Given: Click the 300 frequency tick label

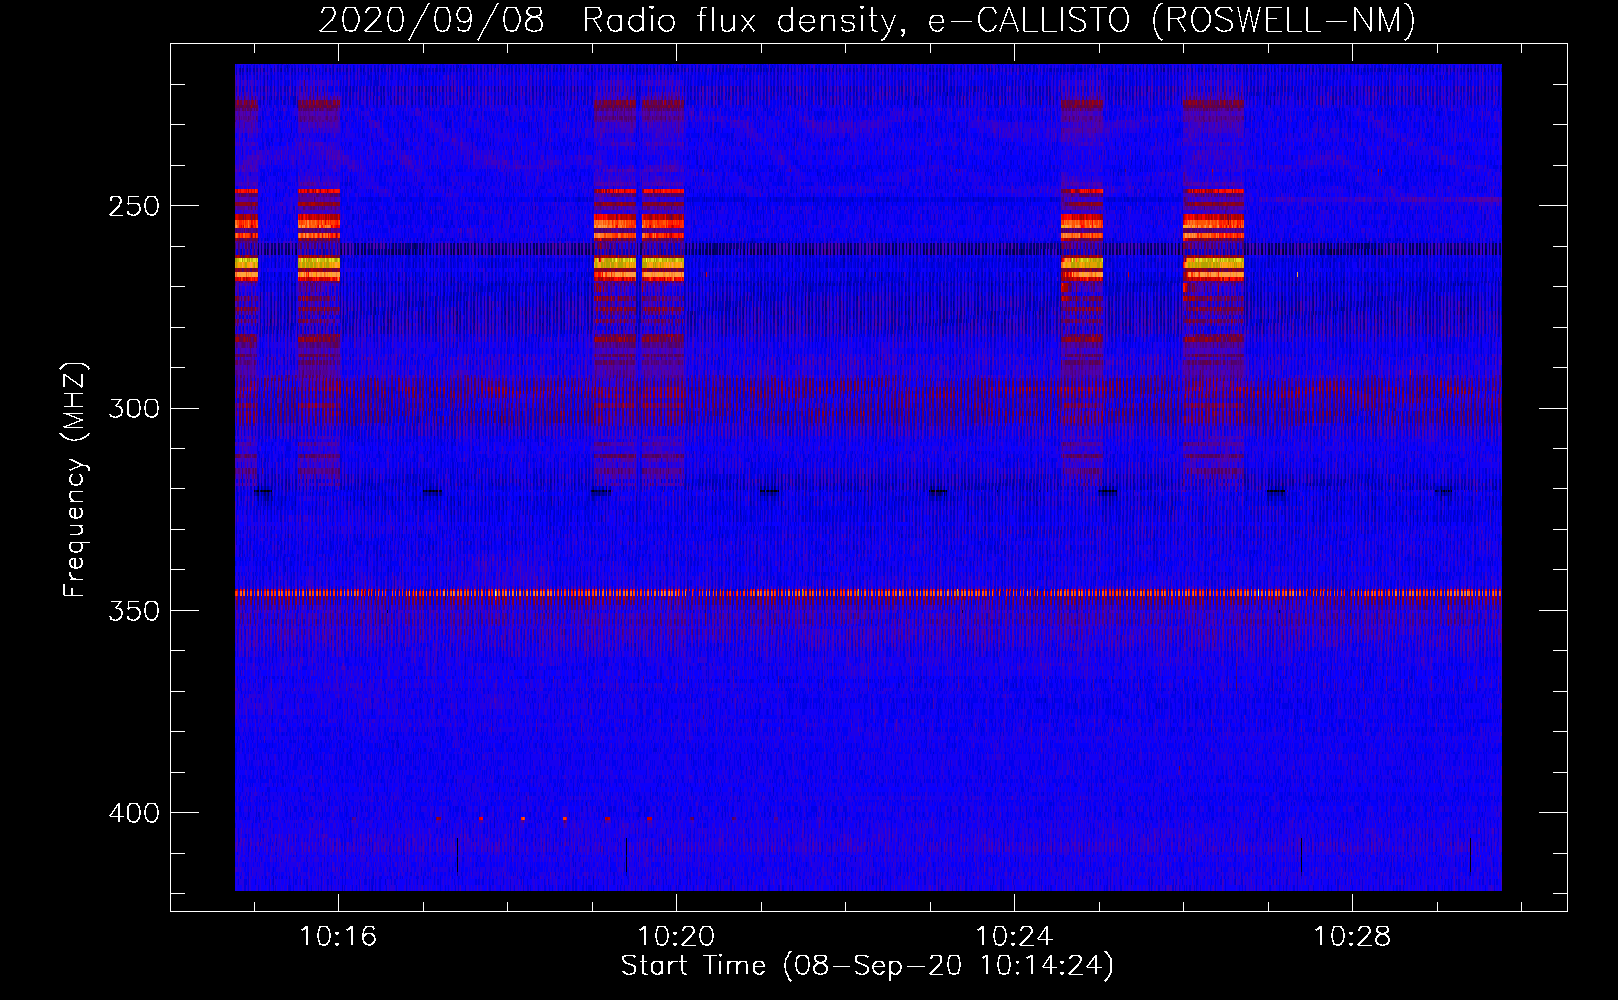Looking at the screenshot, I should [x=135, y=409].
